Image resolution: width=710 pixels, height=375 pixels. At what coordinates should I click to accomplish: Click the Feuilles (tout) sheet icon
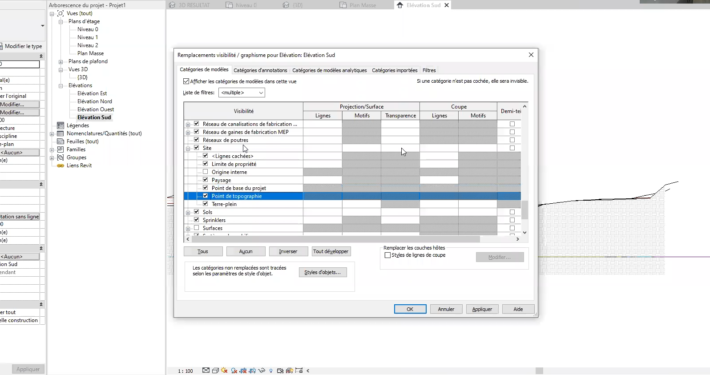pos(60,141)
